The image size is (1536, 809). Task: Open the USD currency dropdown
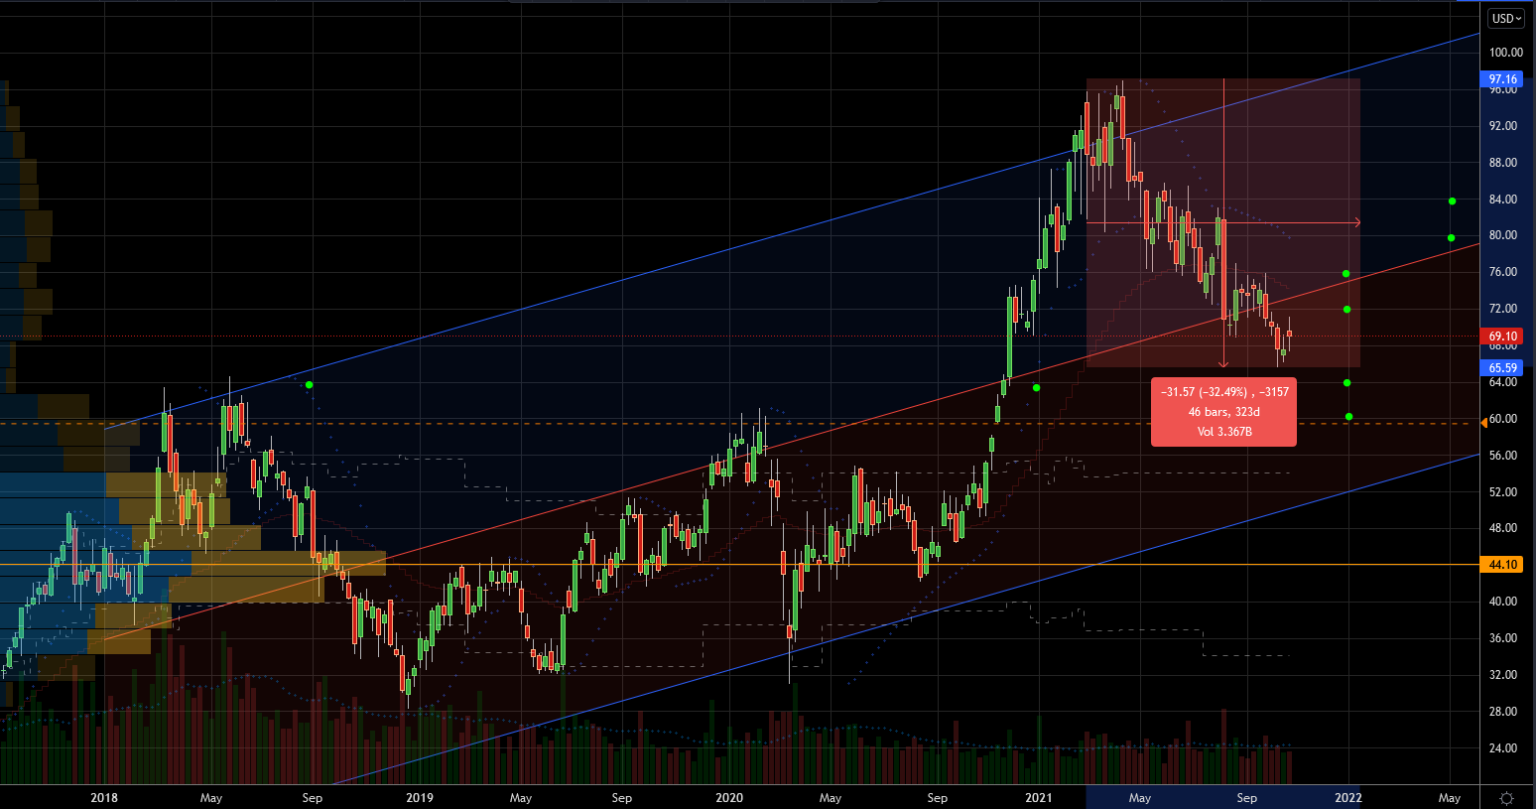coord(1501,18)
